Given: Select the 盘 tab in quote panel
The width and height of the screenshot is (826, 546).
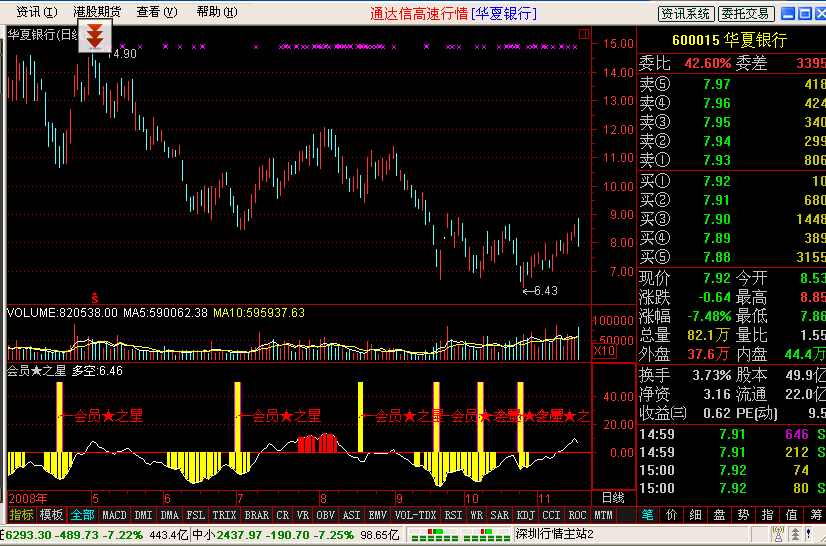Looking at the screenshot, I should (x=720, y=515).
